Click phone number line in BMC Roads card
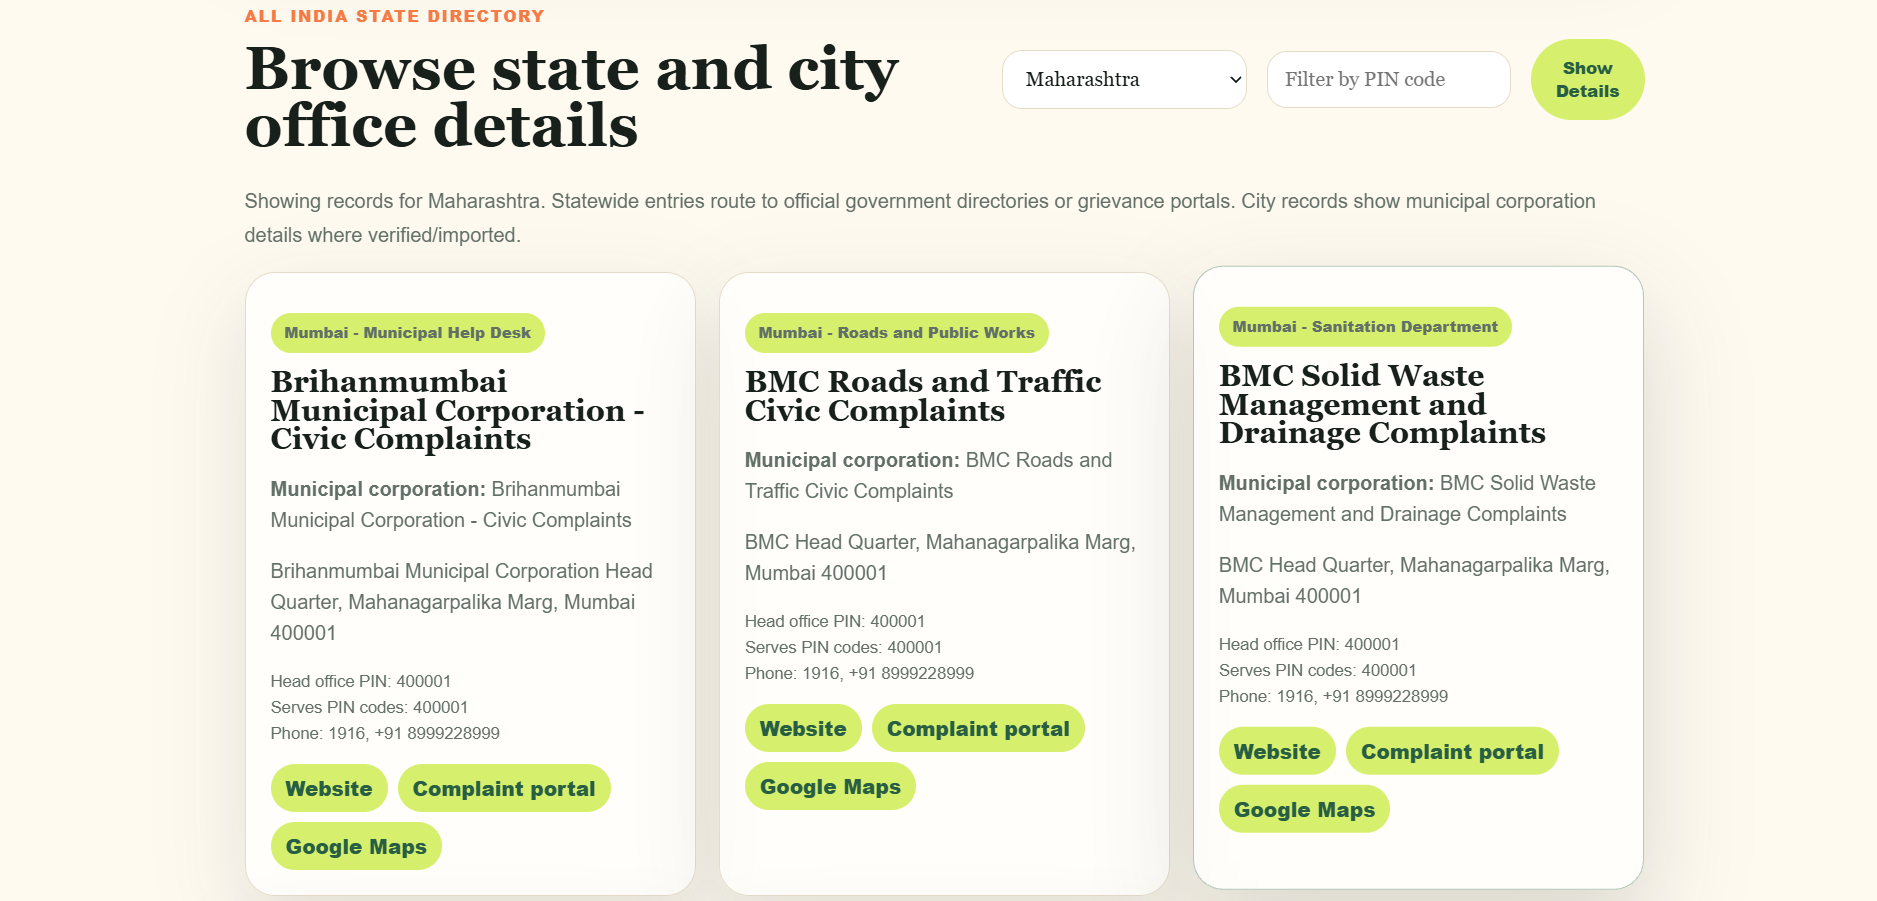The image size is (1877, 901). pyautogui.click(x=859, y=673)
